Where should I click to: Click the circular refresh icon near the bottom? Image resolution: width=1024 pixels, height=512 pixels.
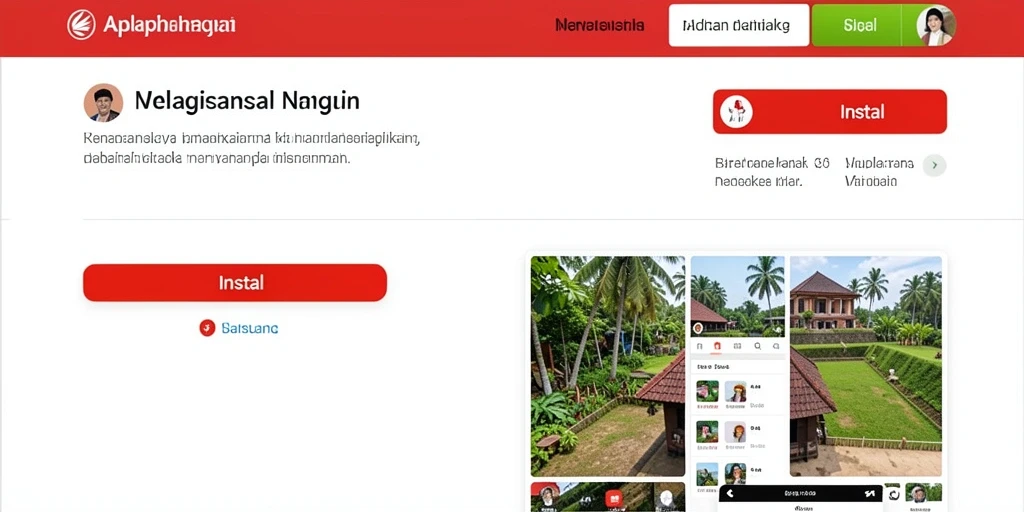tap(893, 494)
